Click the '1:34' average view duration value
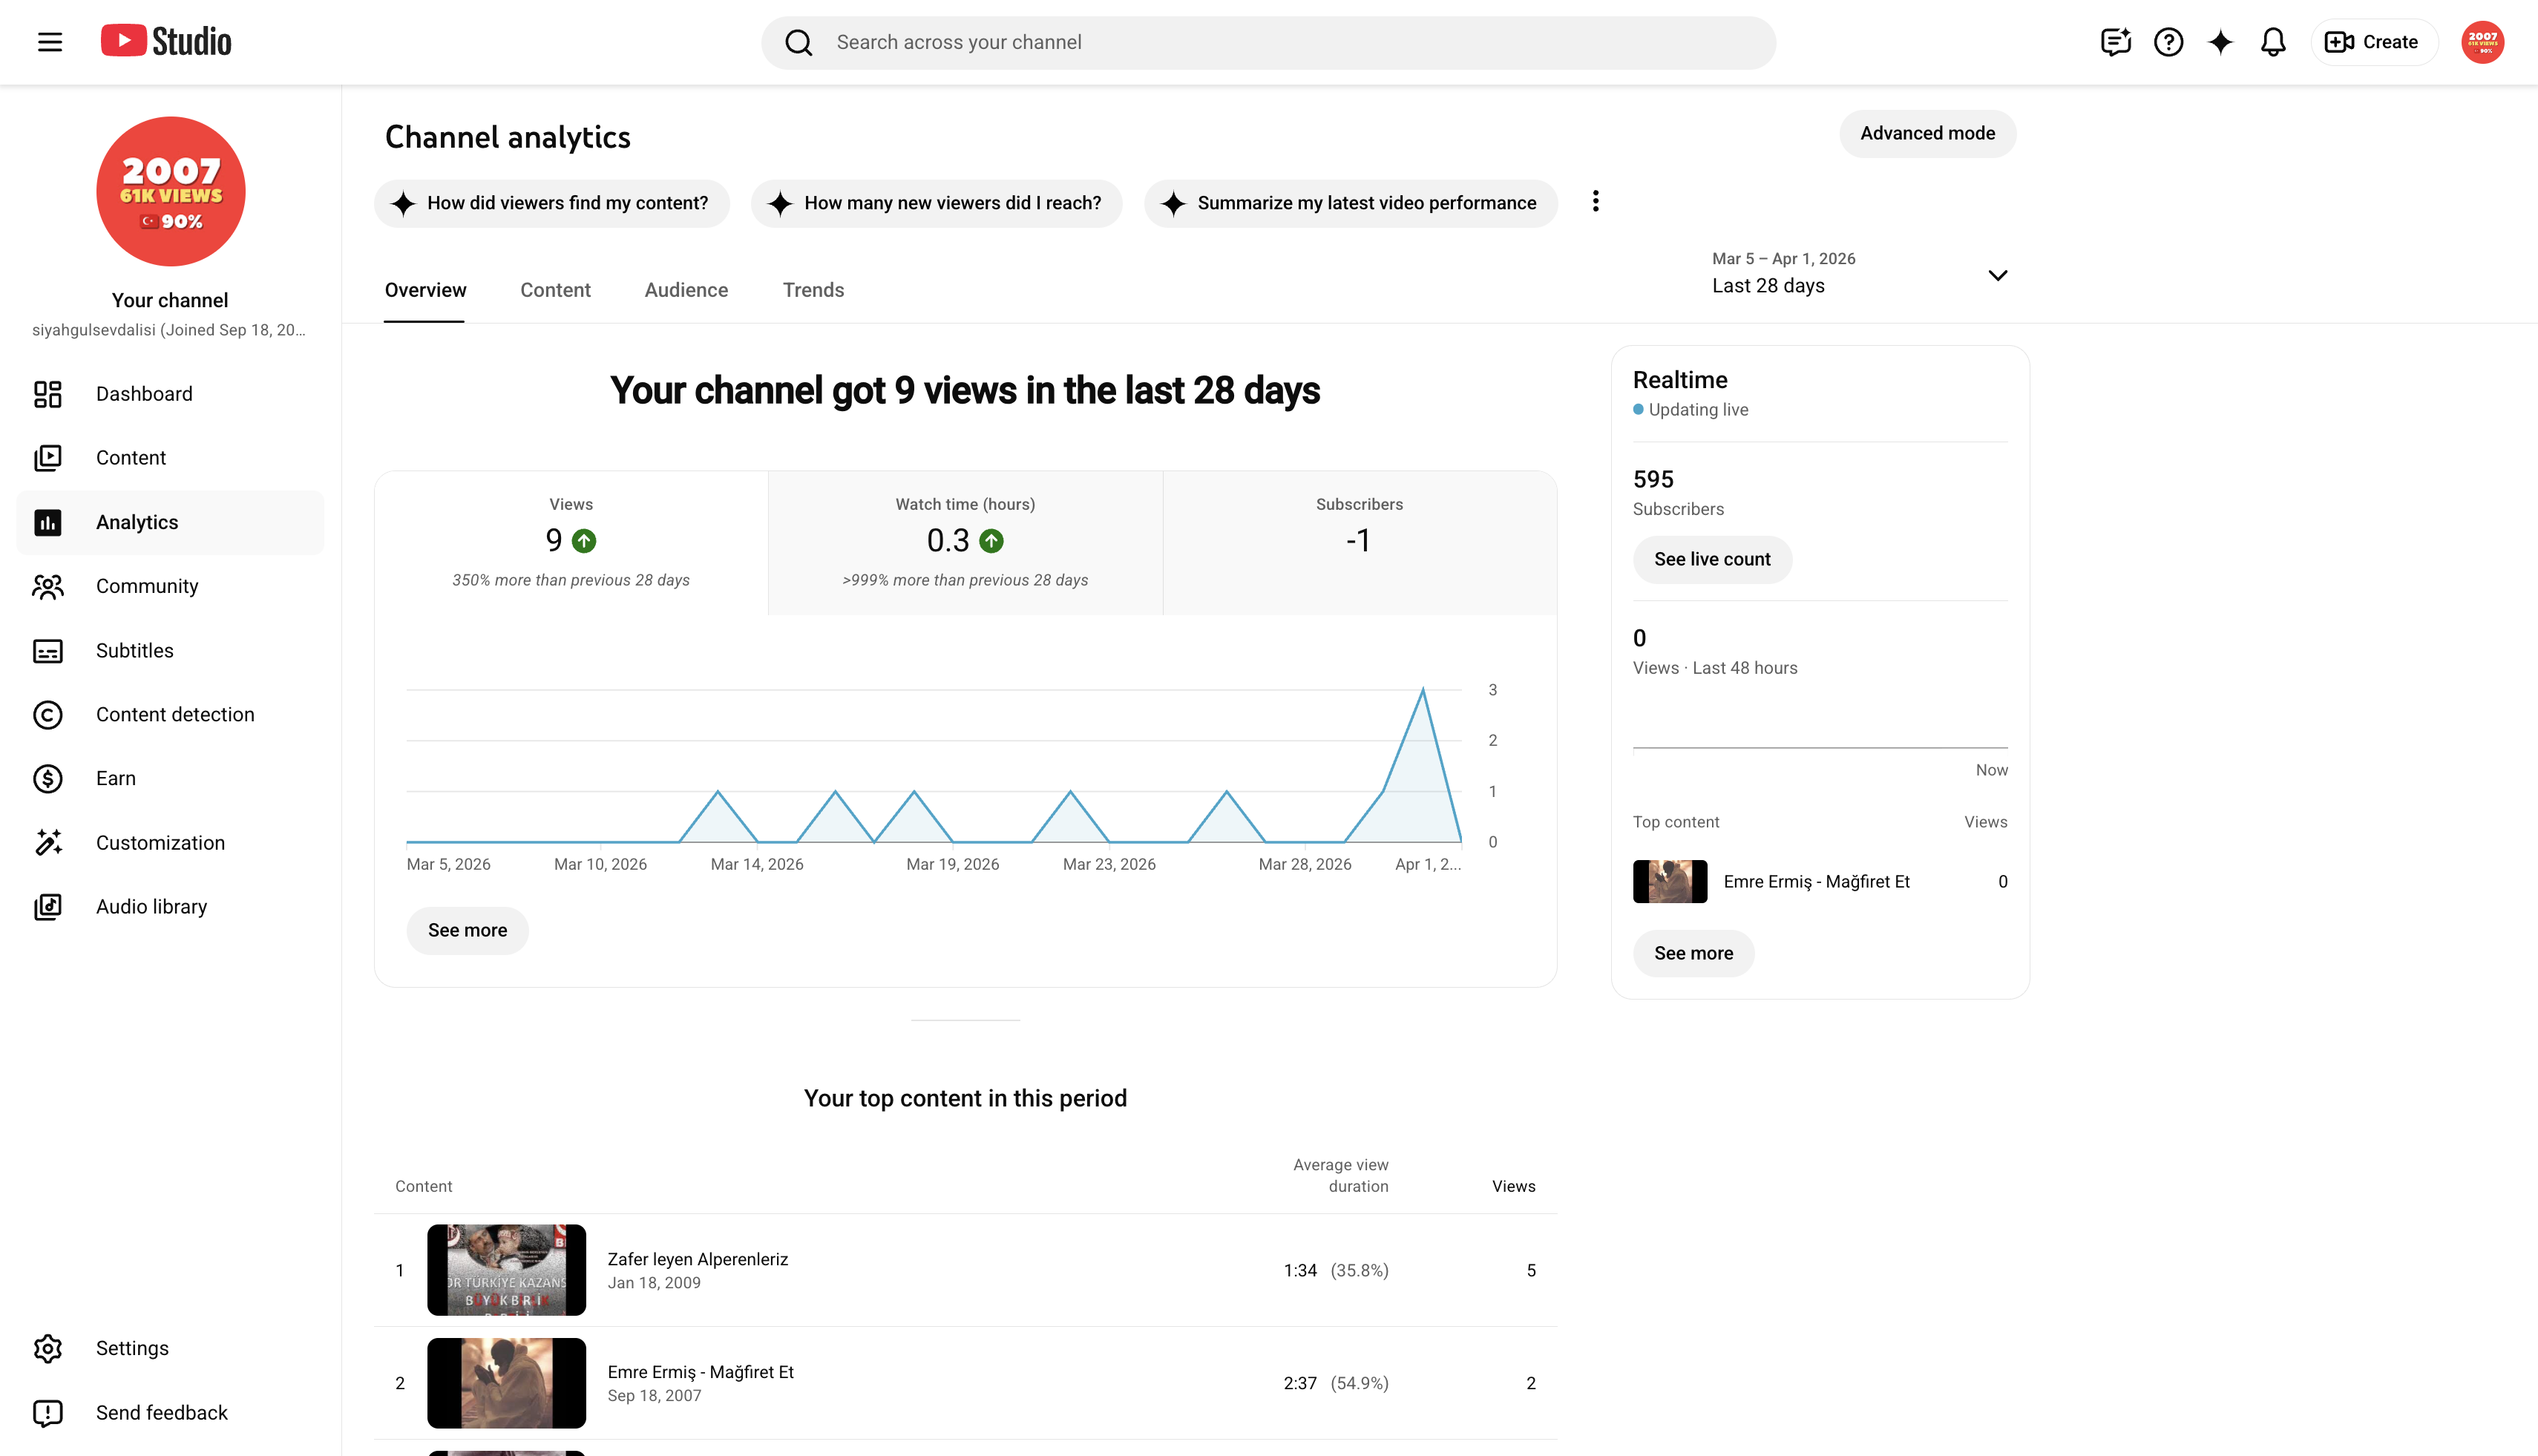Screen dimensions: 2538x1456 coord(1300,1271)
